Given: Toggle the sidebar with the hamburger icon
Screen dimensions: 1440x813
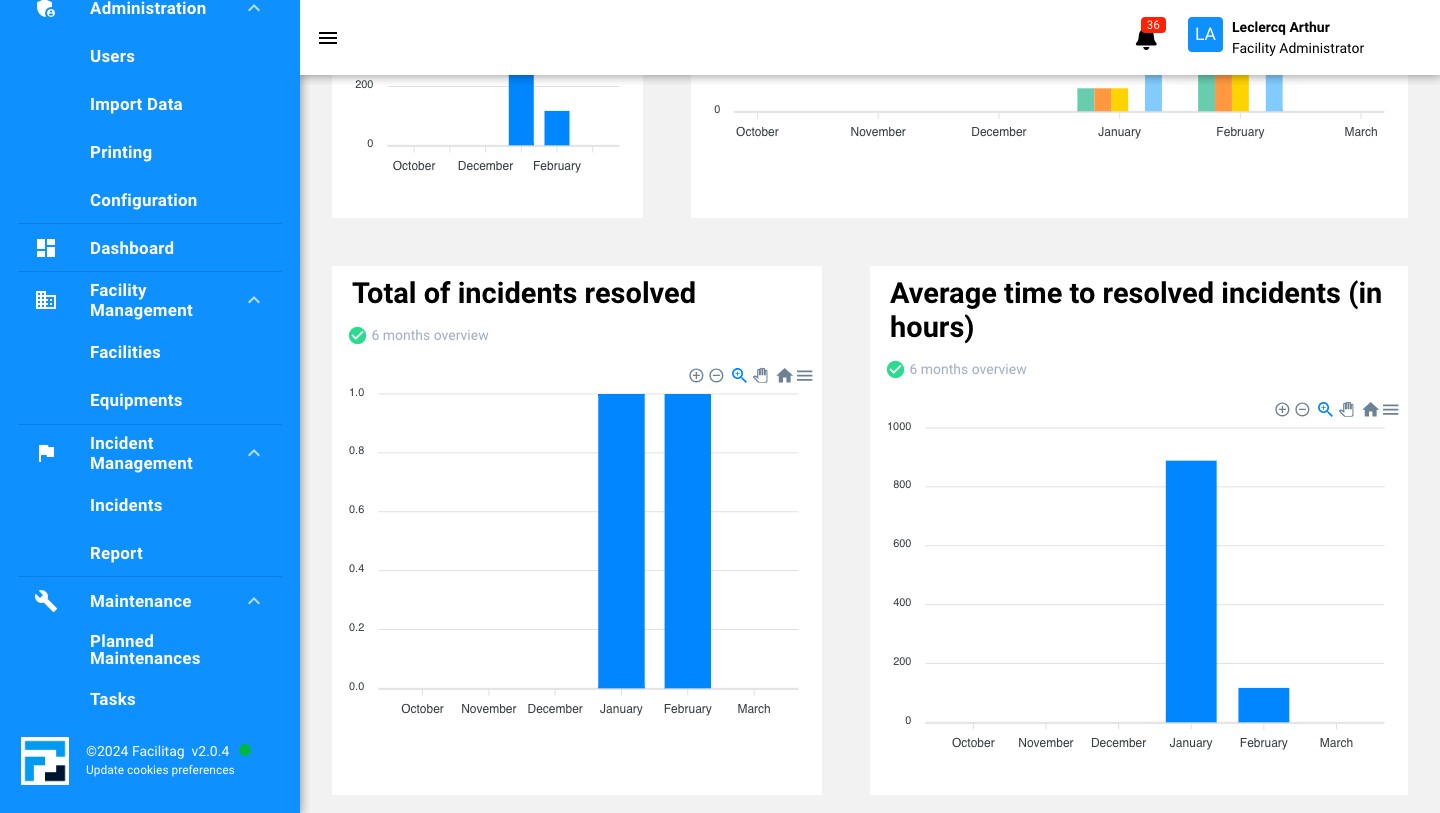Looking at the screenshot, I should [328, 38].
